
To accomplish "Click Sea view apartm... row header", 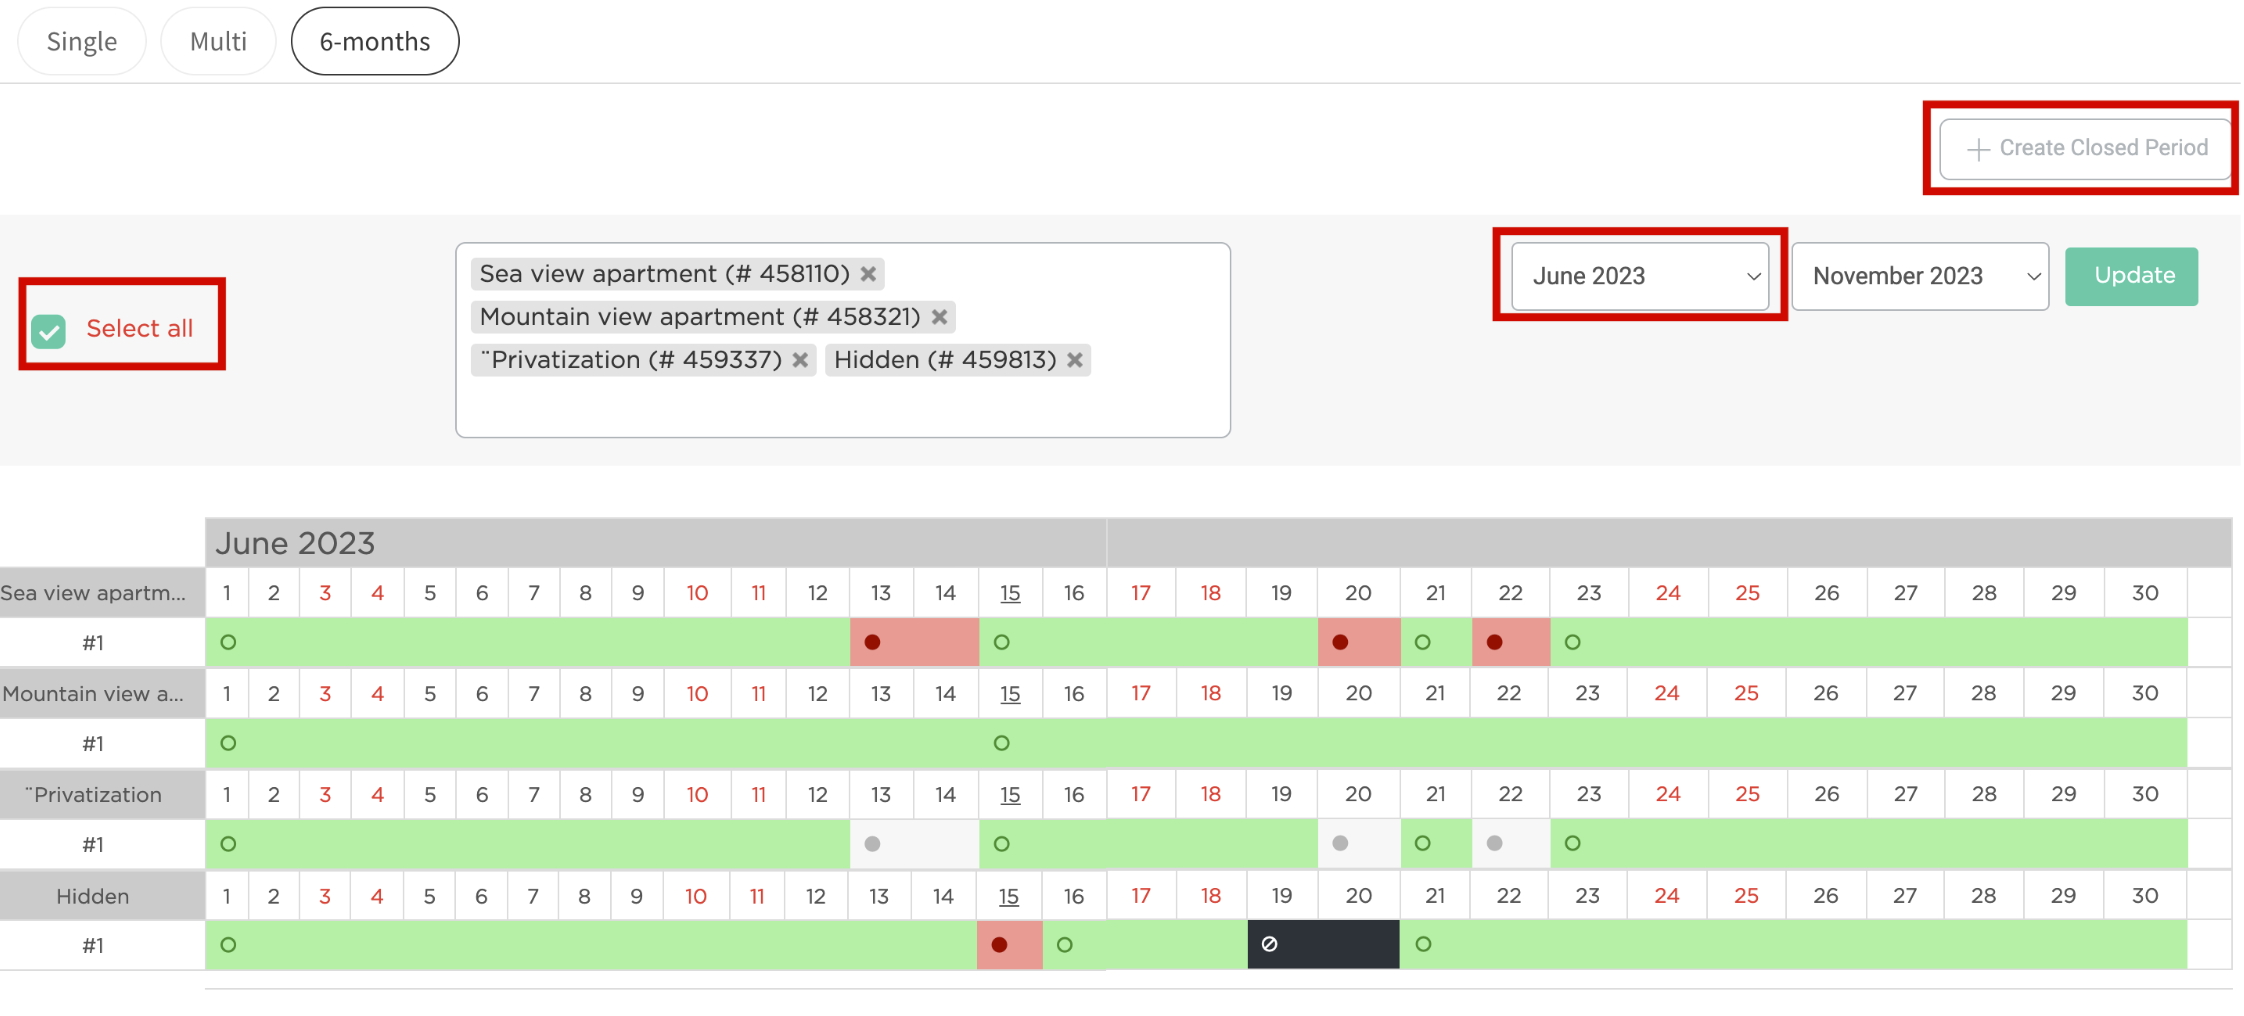I will pyautogui.click(x=102, y=593).
